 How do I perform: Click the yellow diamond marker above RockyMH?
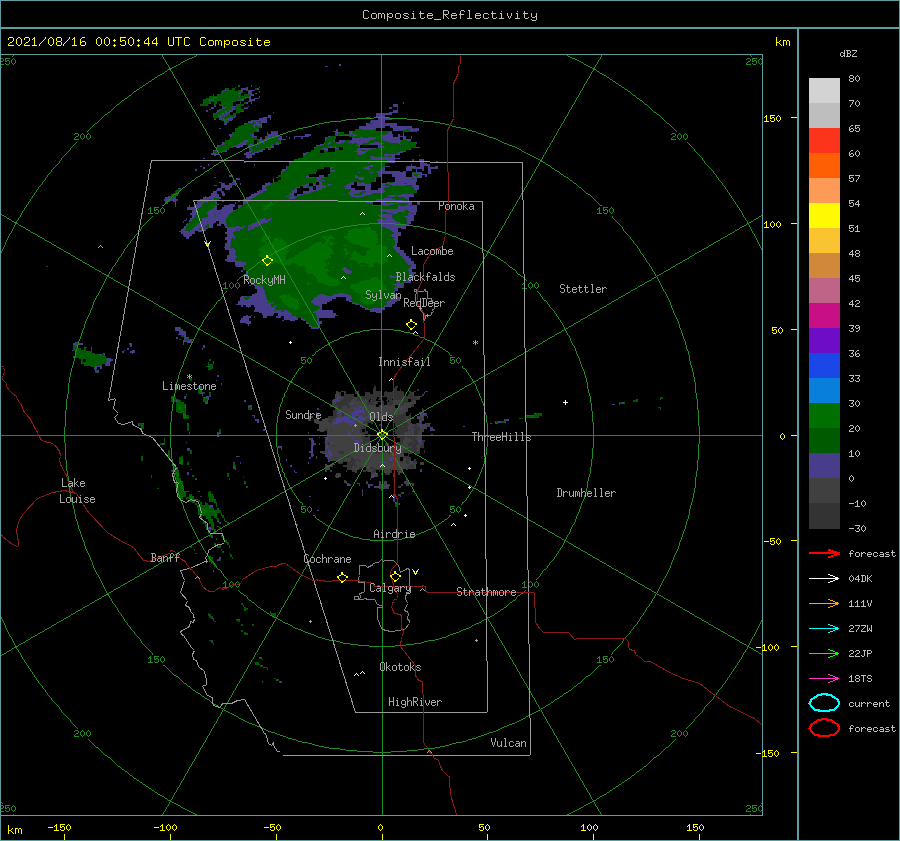click(x=267, y=261)
